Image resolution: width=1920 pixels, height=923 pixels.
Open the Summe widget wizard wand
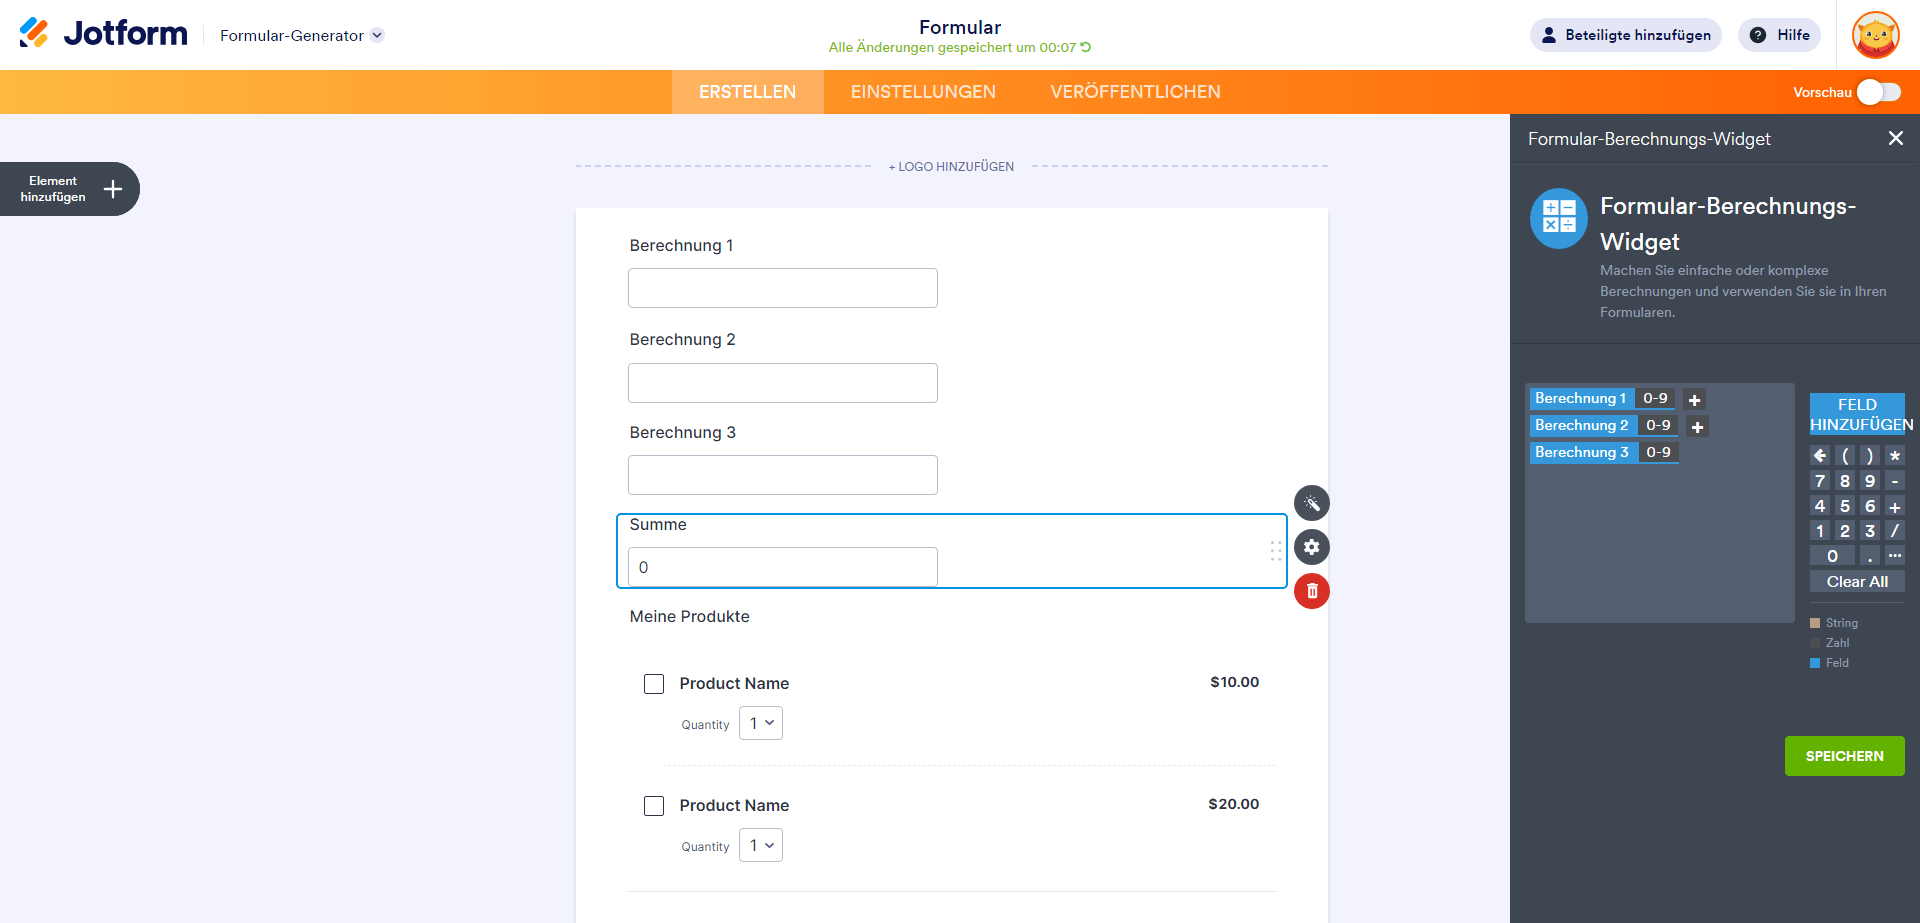tap(1311, 503)
